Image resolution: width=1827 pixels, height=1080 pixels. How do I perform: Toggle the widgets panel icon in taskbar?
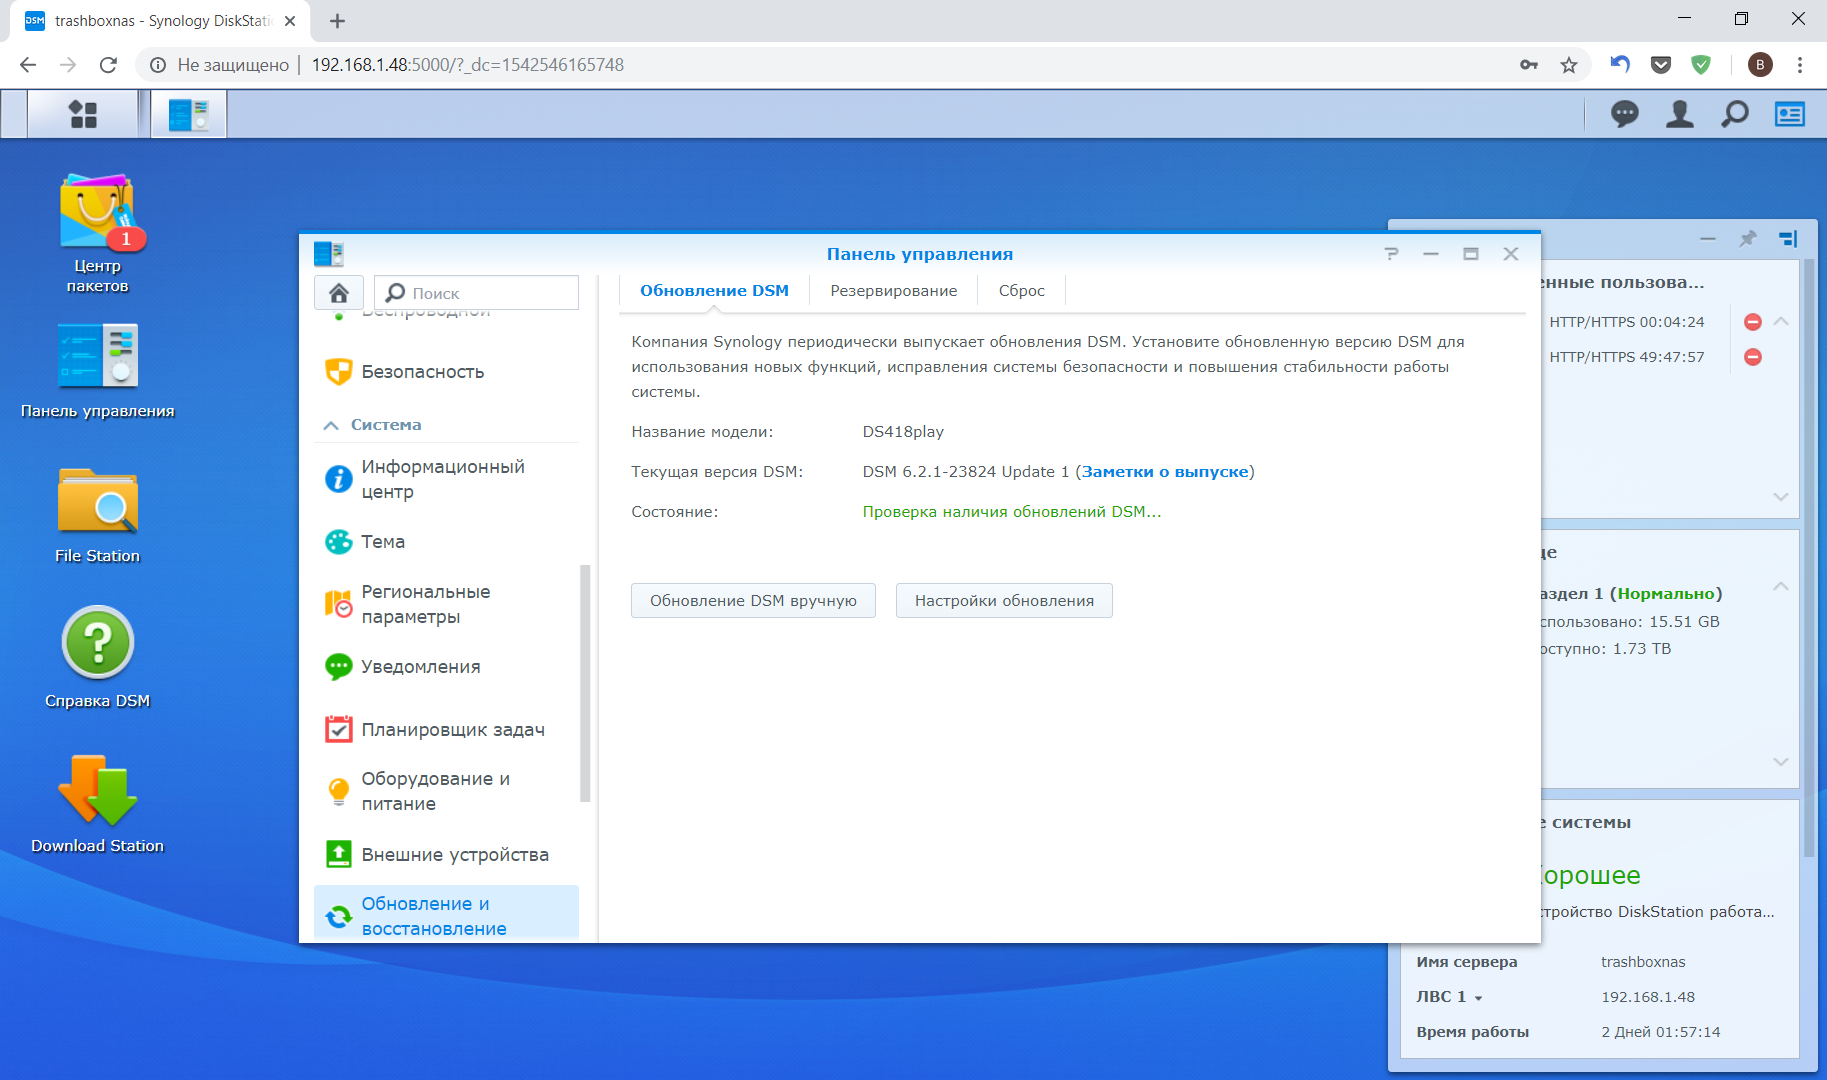(x=1790, y=114)
